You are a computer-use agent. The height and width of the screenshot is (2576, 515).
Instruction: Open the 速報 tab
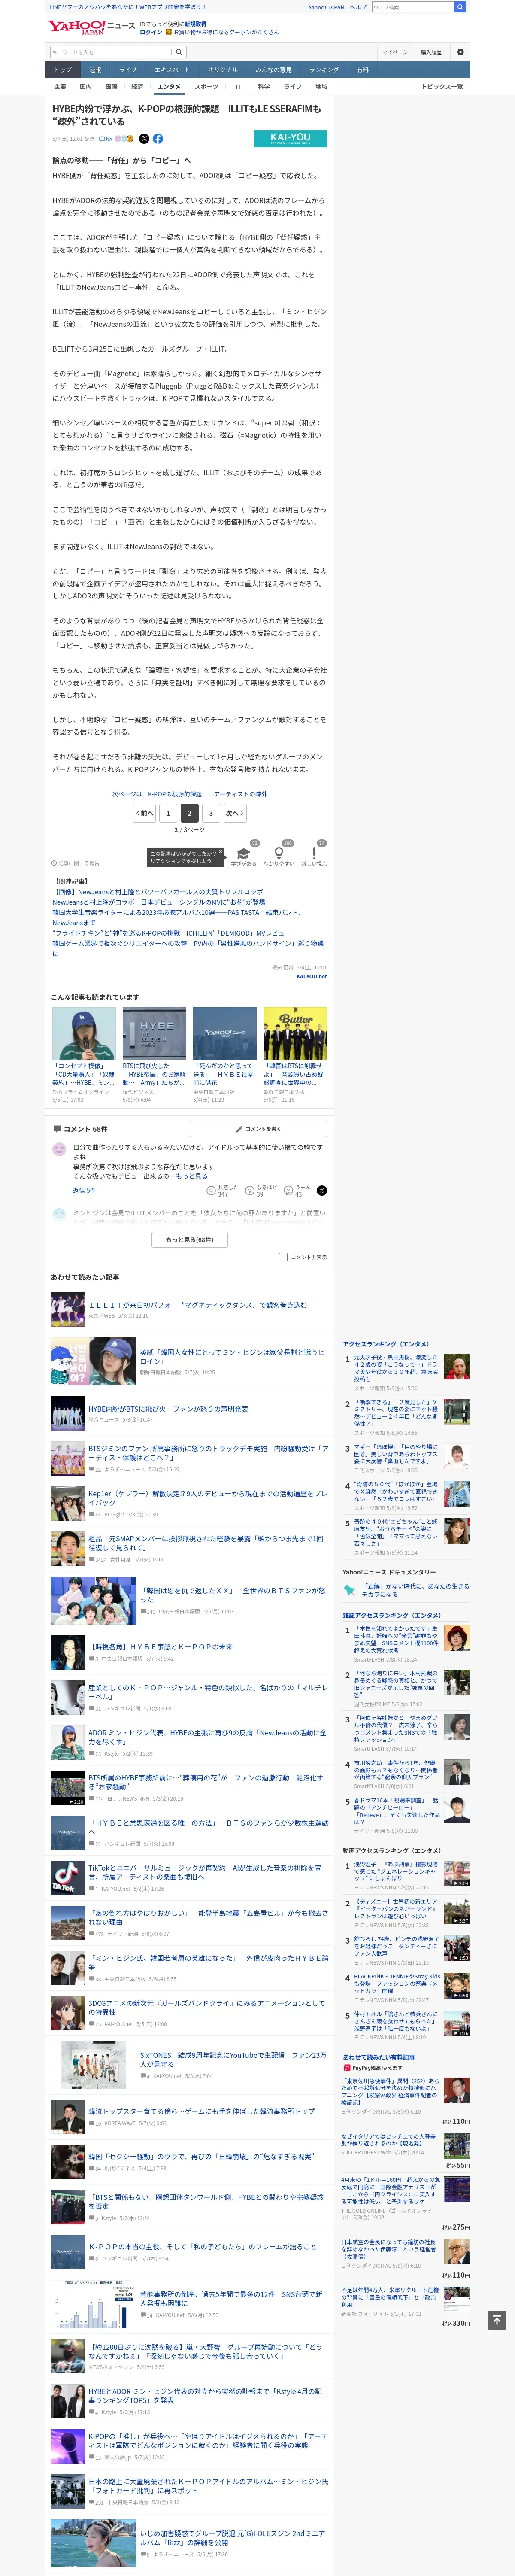click(x=95, y=70)
